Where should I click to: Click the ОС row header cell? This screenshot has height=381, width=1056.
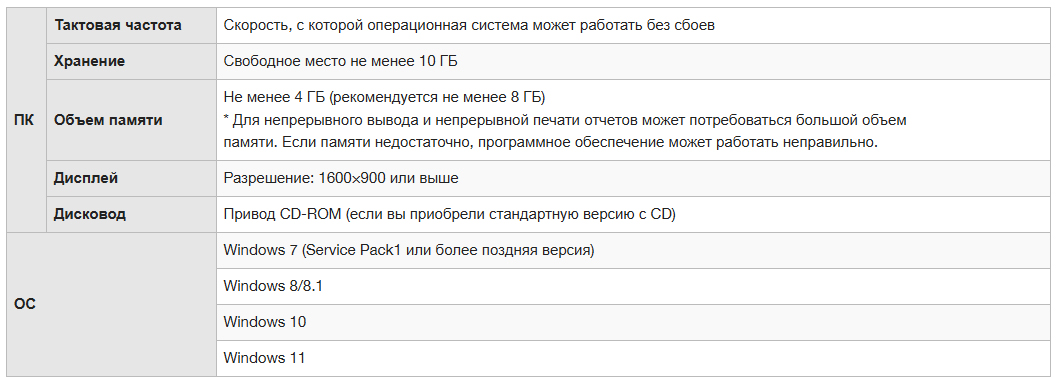click(x=111, y=304)
